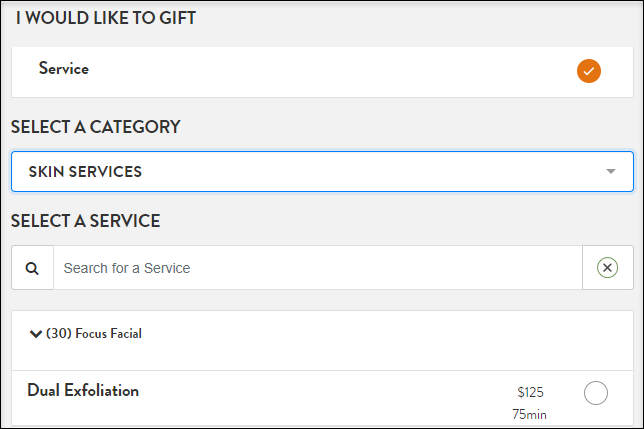Click the SELECT A SERVICE heading
Image resolution: width=644 pixels, height=429 pixels.
coord(85,221)
